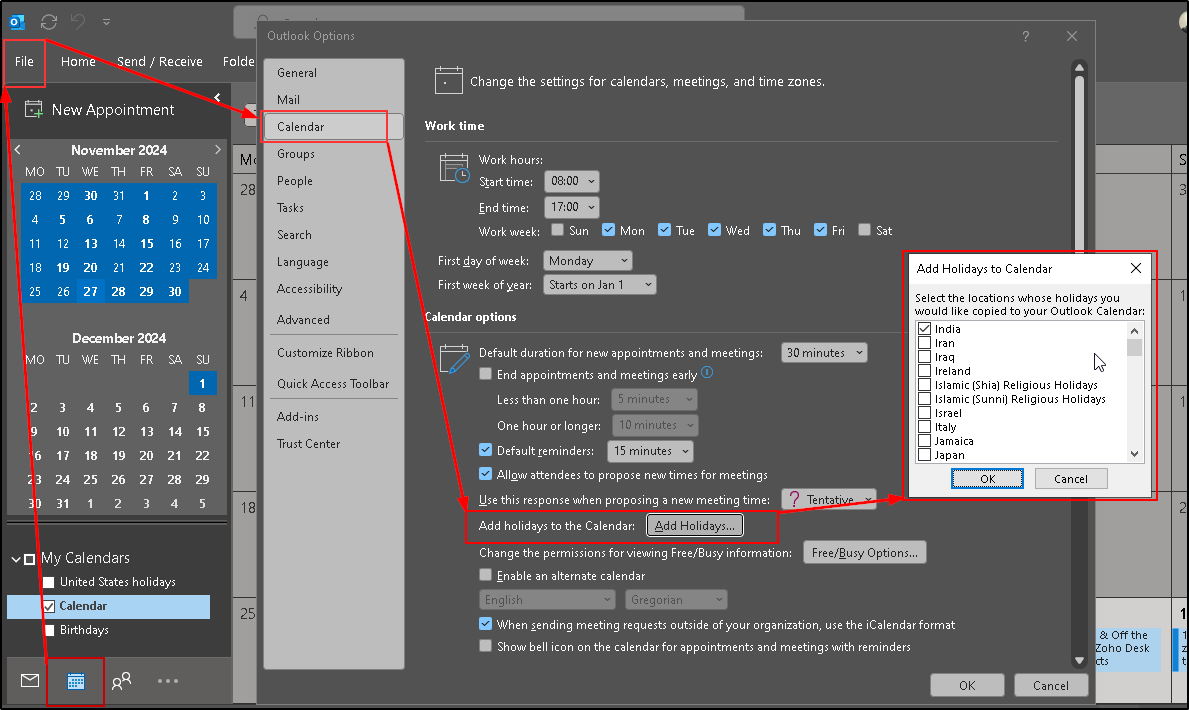This screenshot has width=1189, height=710.
Task: Click the New Appointment calendar icon
Action: (34, 110)
